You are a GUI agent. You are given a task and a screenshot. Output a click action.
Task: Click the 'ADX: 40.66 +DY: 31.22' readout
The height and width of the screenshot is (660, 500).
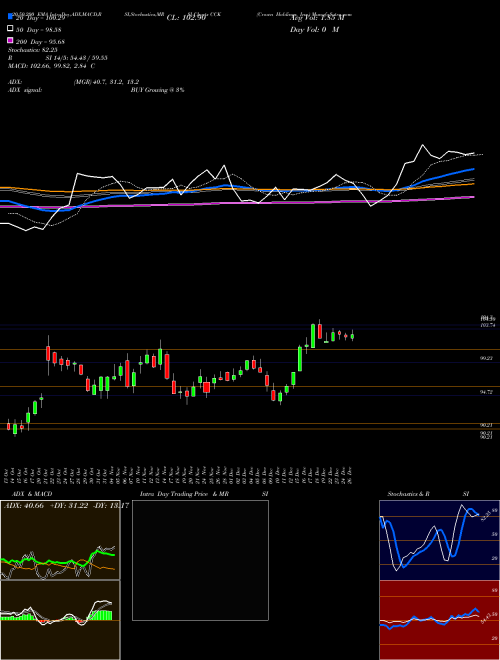(x=46, y=506)
